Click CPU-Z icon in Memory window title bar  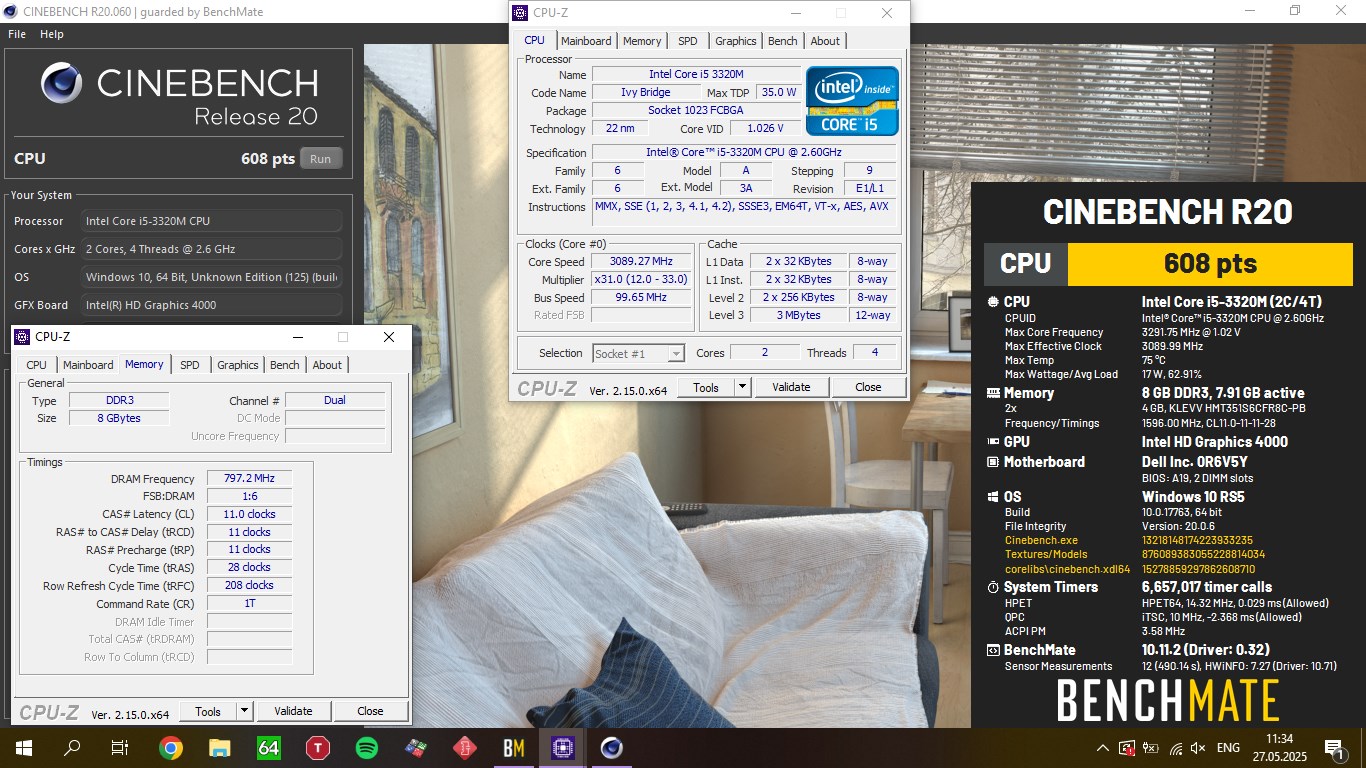pyautogui.click(x=22, y=337)
